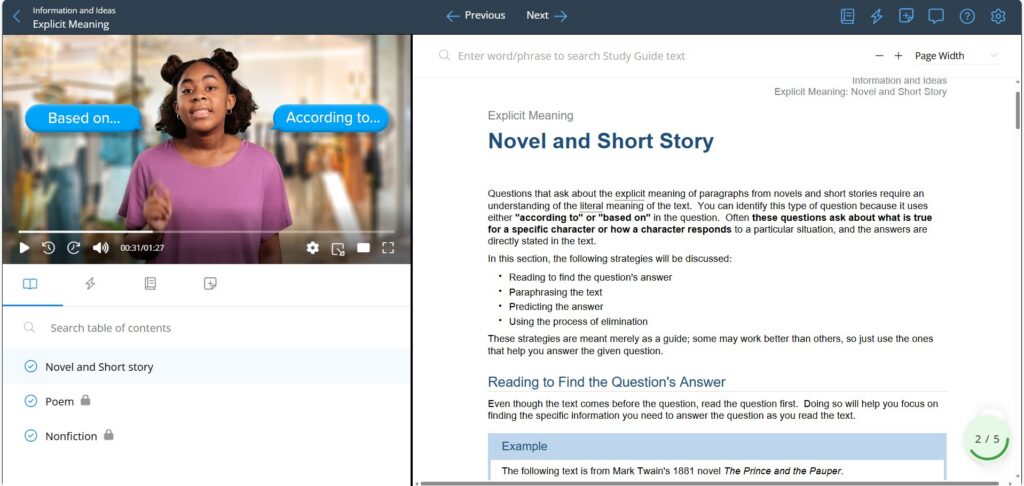This screenshot has width=1024, height=486.
Task: Click the Search table of contents field
Action: pyautogui.click(x=206, y=328)
